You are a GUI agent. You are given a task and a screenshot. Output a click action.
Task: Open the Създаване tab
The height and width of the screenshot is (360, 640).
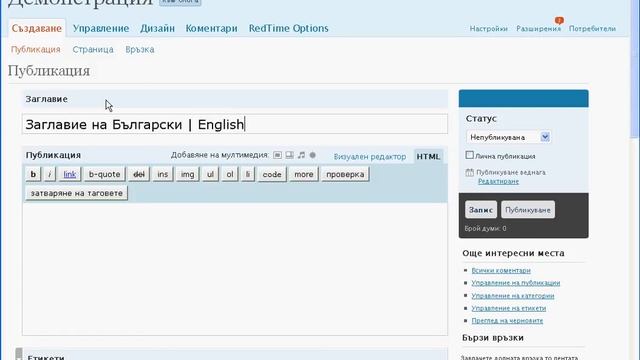[x=37, y=28]
